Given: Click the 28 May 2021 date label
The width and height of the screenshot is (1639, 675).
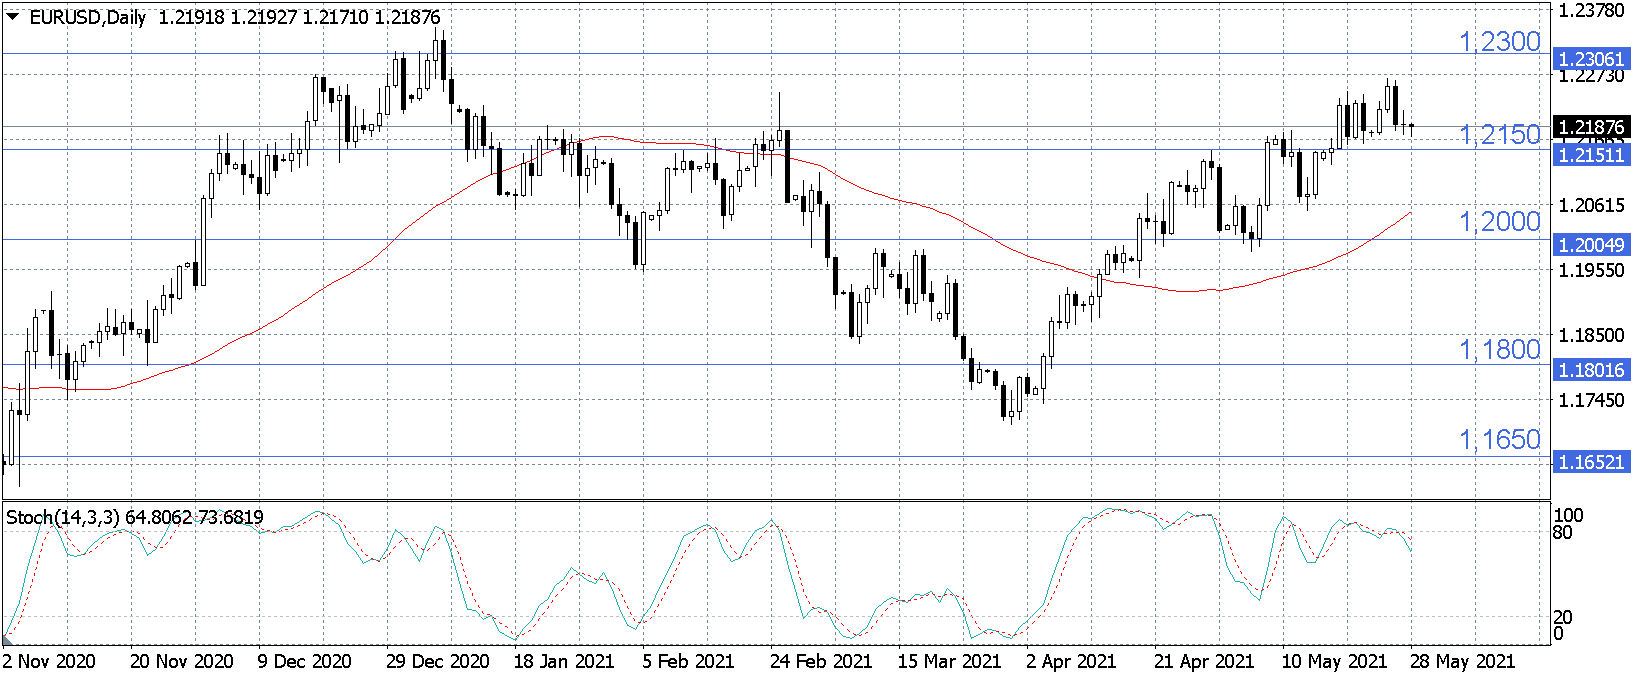Looking at the screenshot, I should coord(1462,661).
